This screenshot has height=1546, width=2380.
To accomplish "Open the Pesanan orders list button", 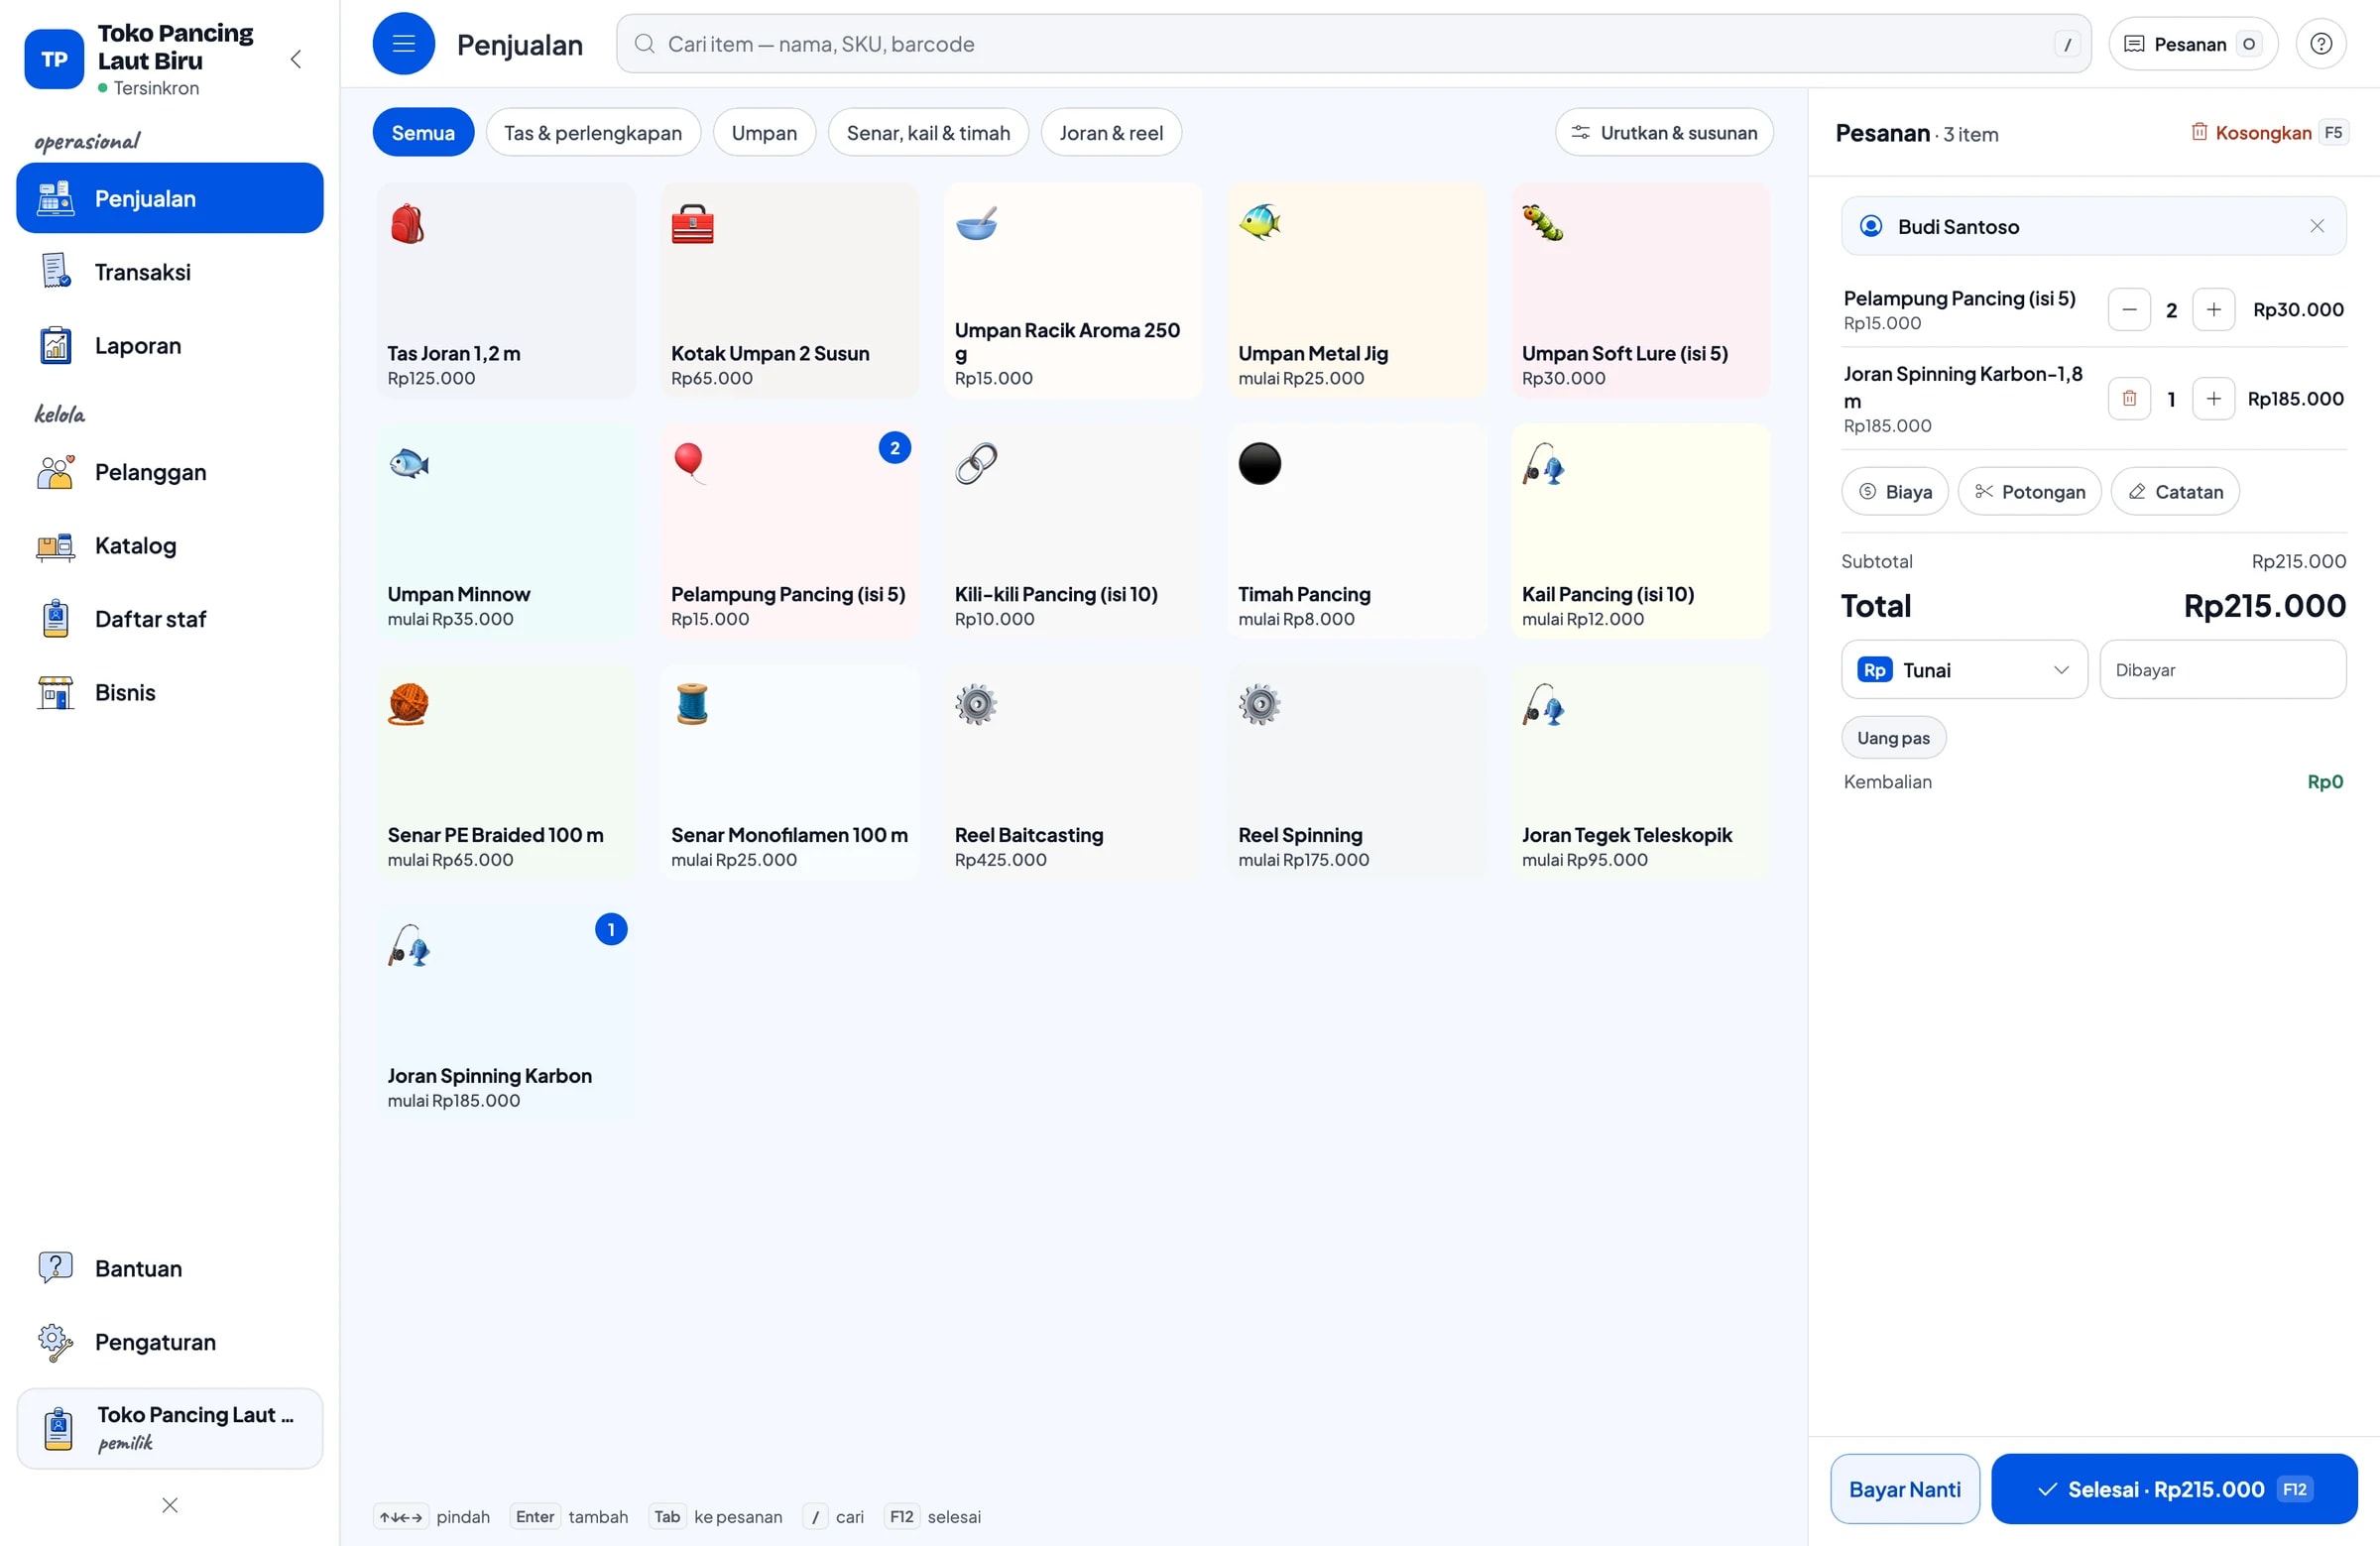I will (x=2193, y=44).
